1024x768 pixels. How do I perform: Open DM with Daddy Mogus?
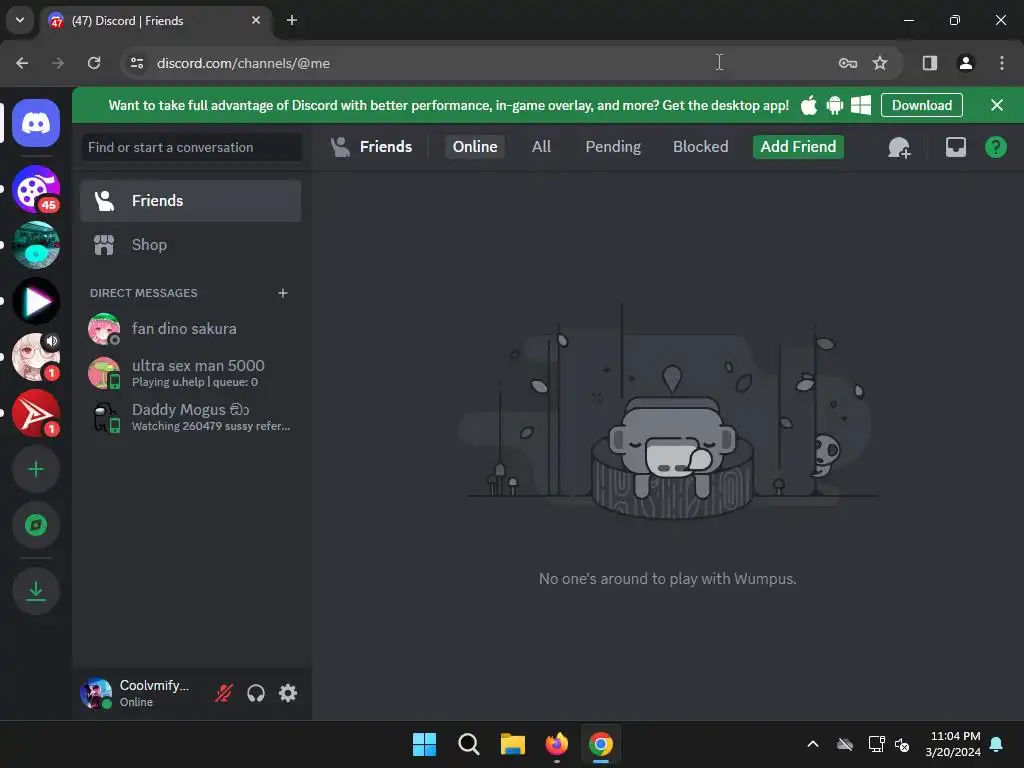[x=191, y=417]
